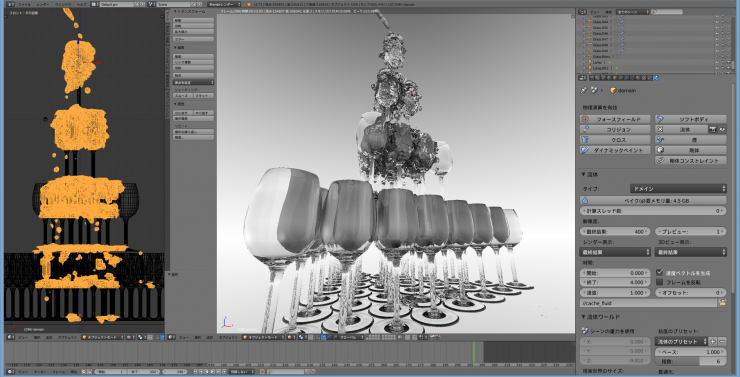This screenshot has width=740, height=377.
Task: Open タイプ dropdown showing ドメイン
Action: pyautogui.click(x=678, y=188)
